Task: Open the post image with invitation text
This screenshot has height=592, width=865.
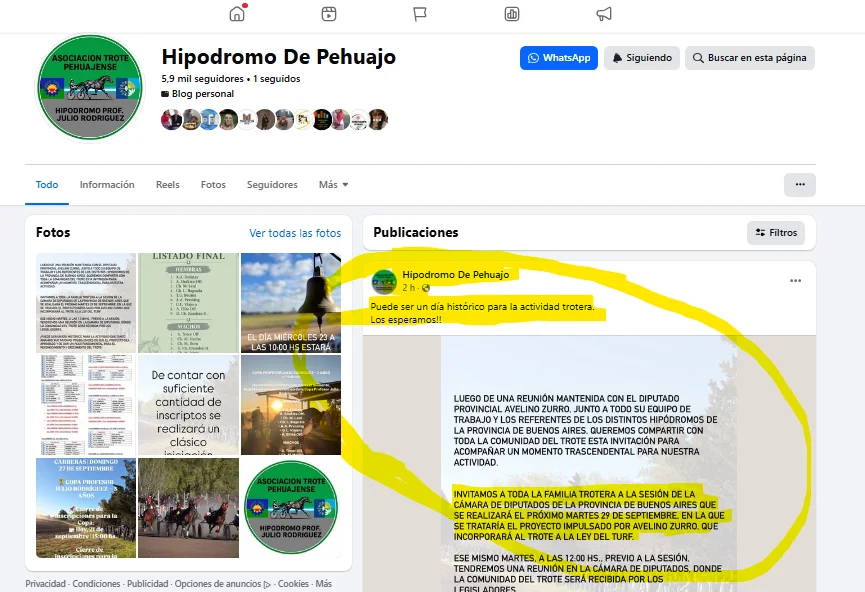Action: [x=589, y=463]
